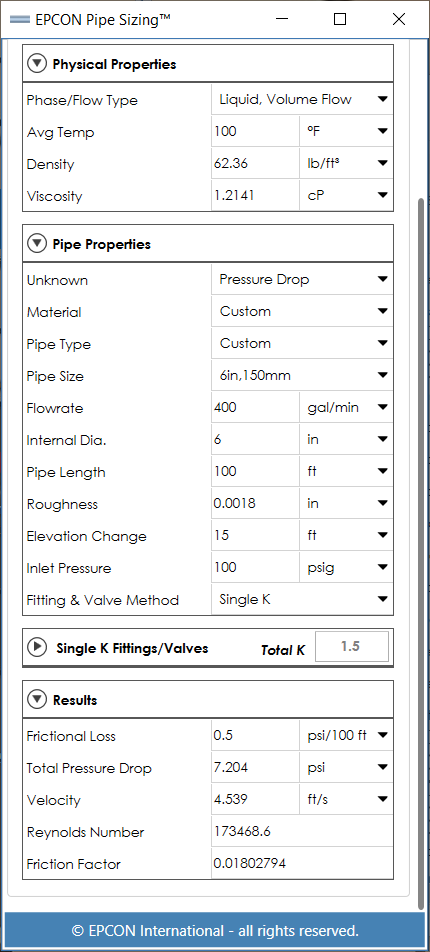
Task: Change the Frictional Loss unit
Action: [x=346, y=735]
